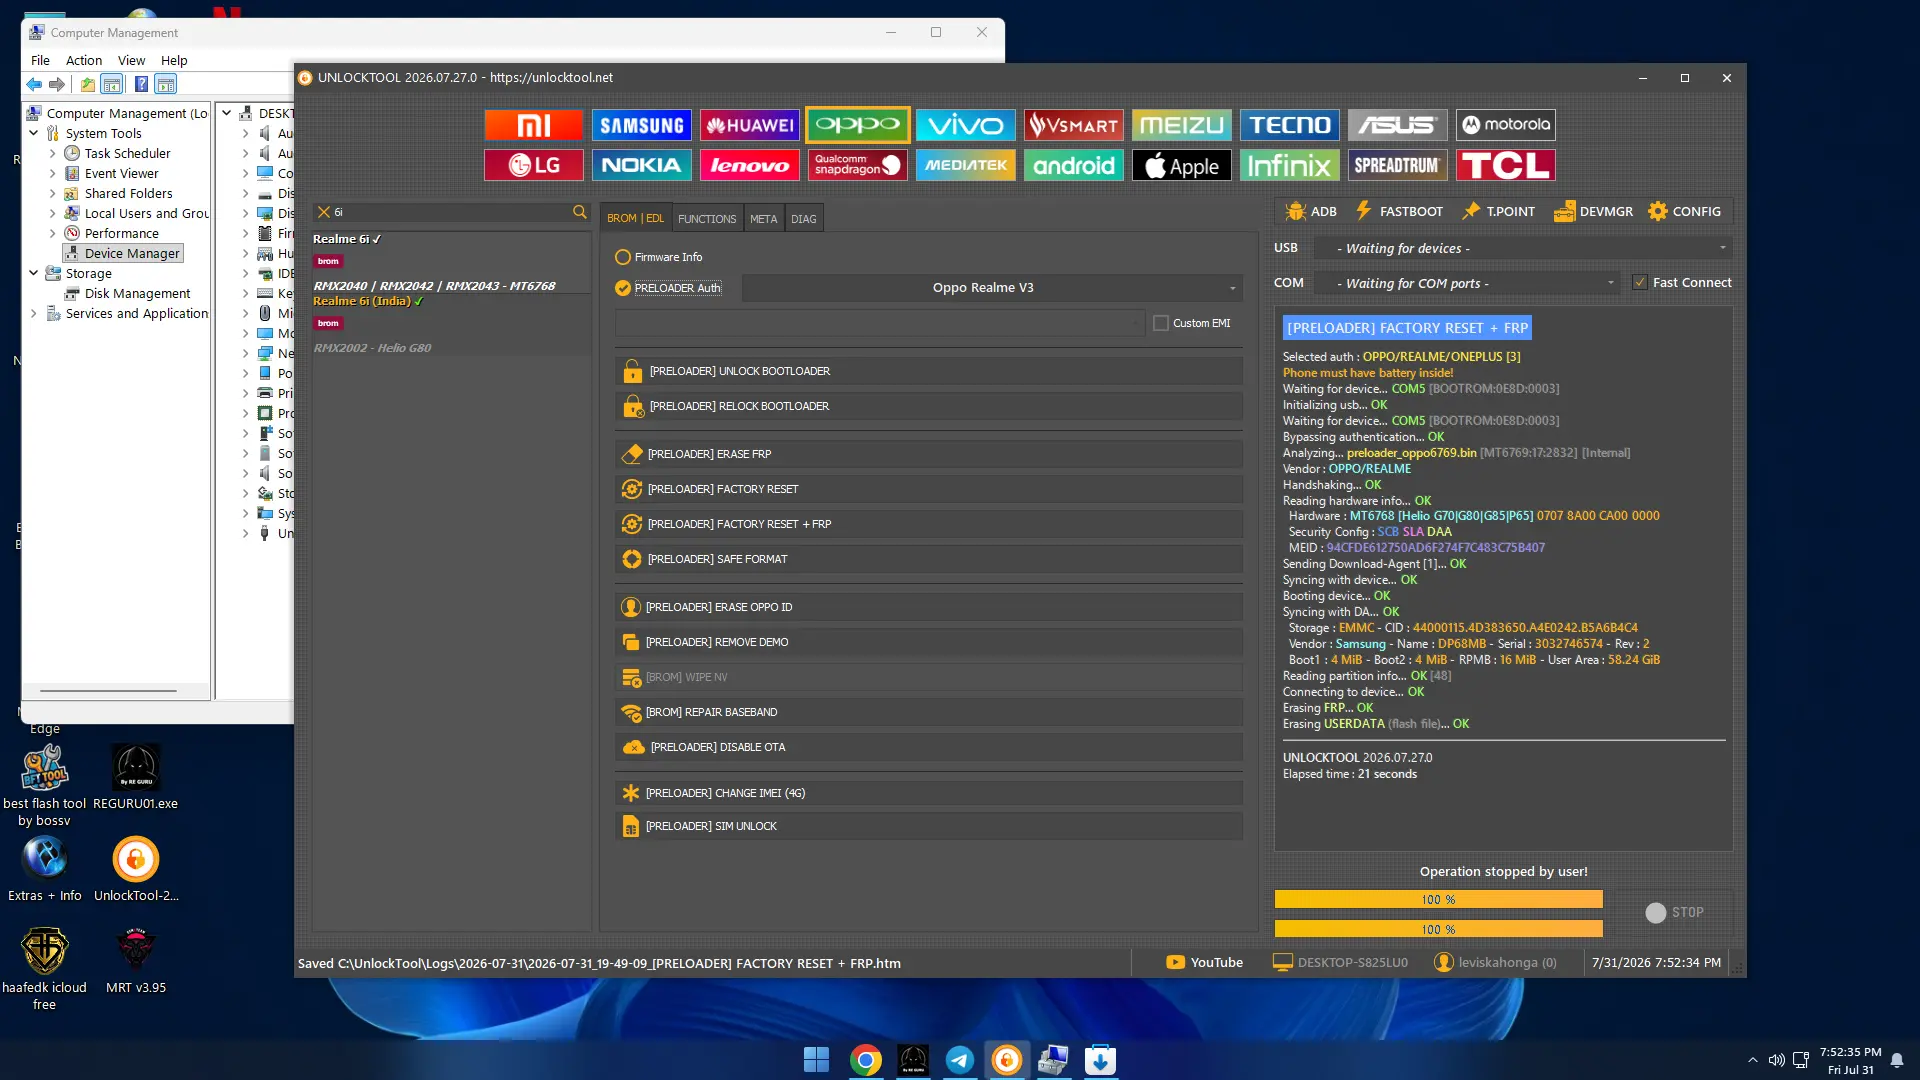Click [BROM] REPAIR BASEBAND button
The image size is (1920, 1080).
tap(929, 712)
